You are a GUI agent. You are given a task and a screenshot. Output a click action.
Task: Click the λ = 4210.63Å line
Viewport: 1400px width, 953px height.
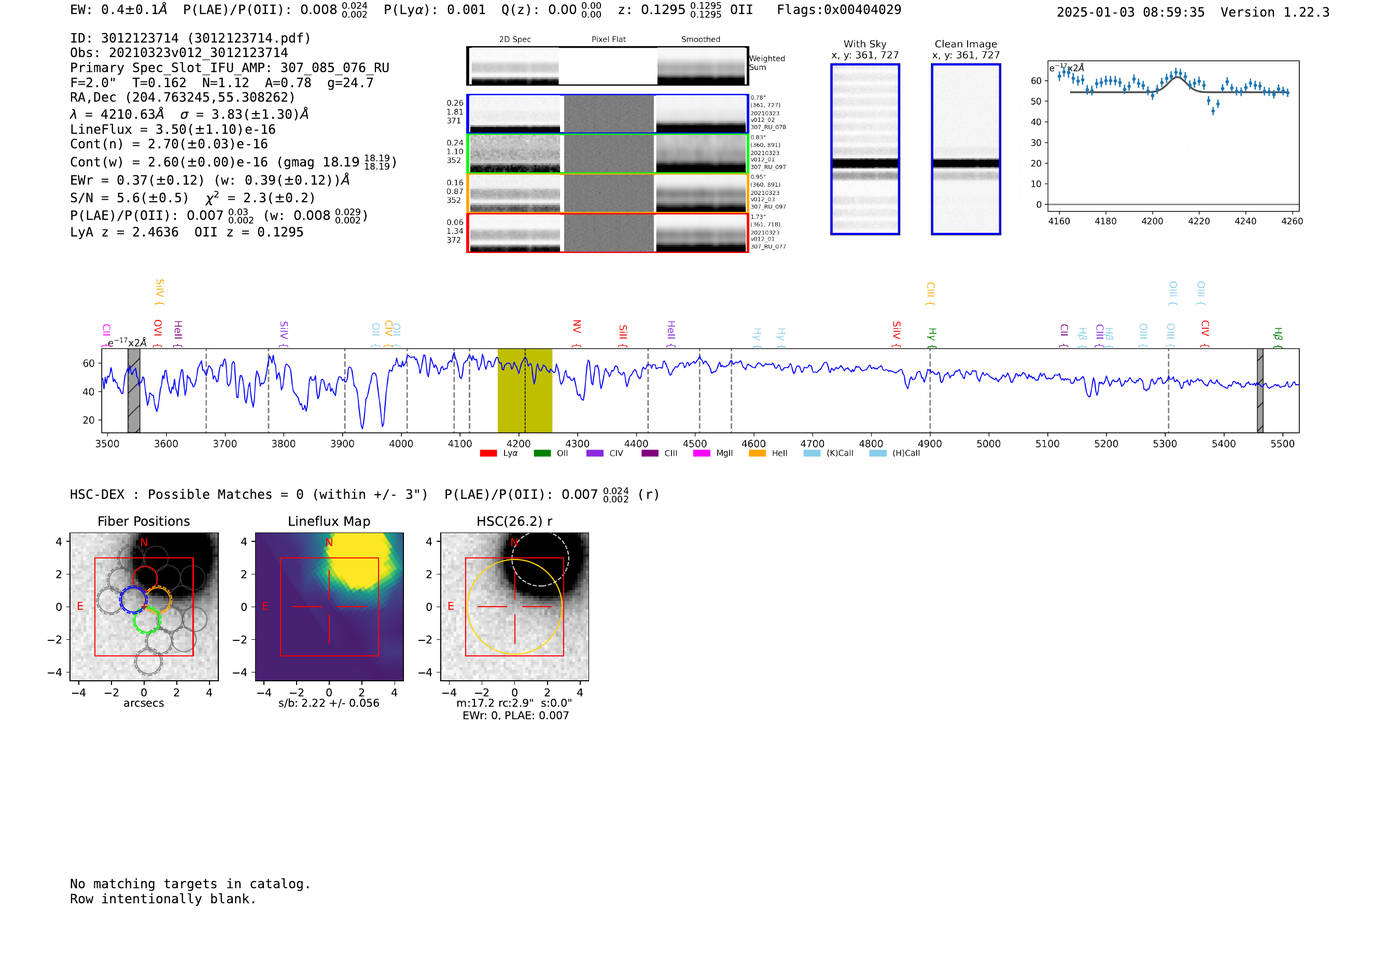189,114
